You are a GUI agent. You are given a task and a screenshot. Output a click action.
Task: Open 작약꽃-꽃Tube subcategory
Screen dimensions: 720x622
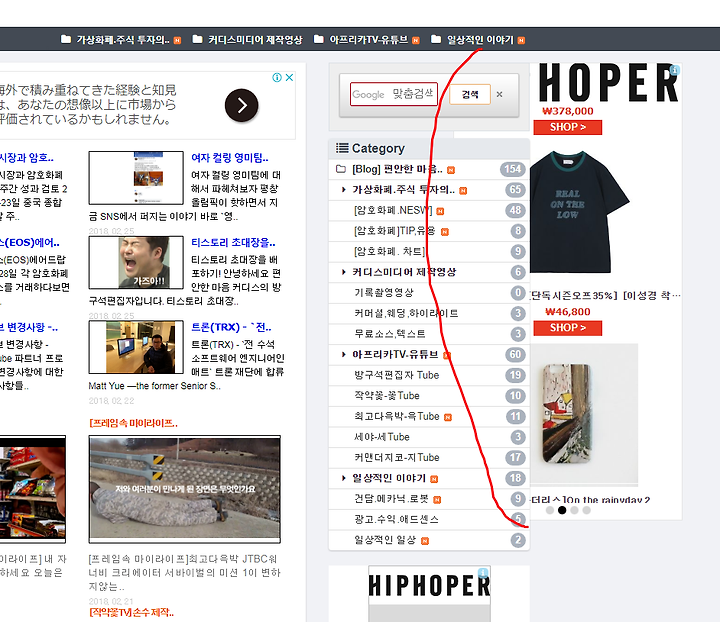(387, 396)
